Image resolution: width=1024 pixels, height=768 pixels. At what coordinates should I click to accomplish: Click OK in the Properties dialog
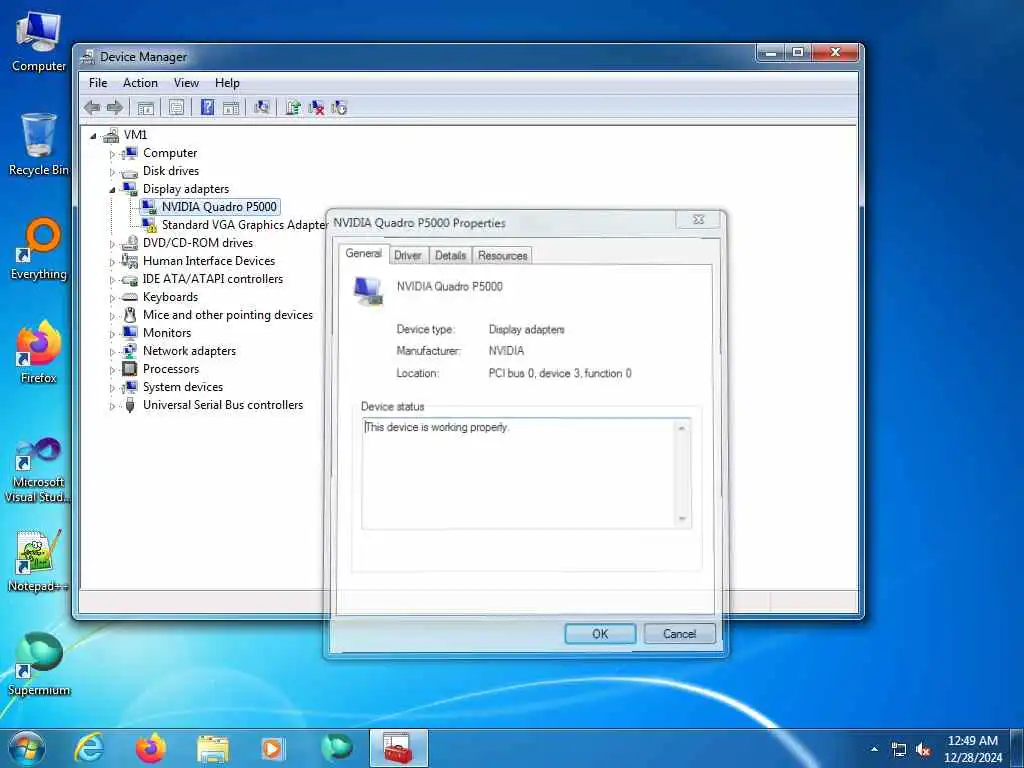coord(600,633)
